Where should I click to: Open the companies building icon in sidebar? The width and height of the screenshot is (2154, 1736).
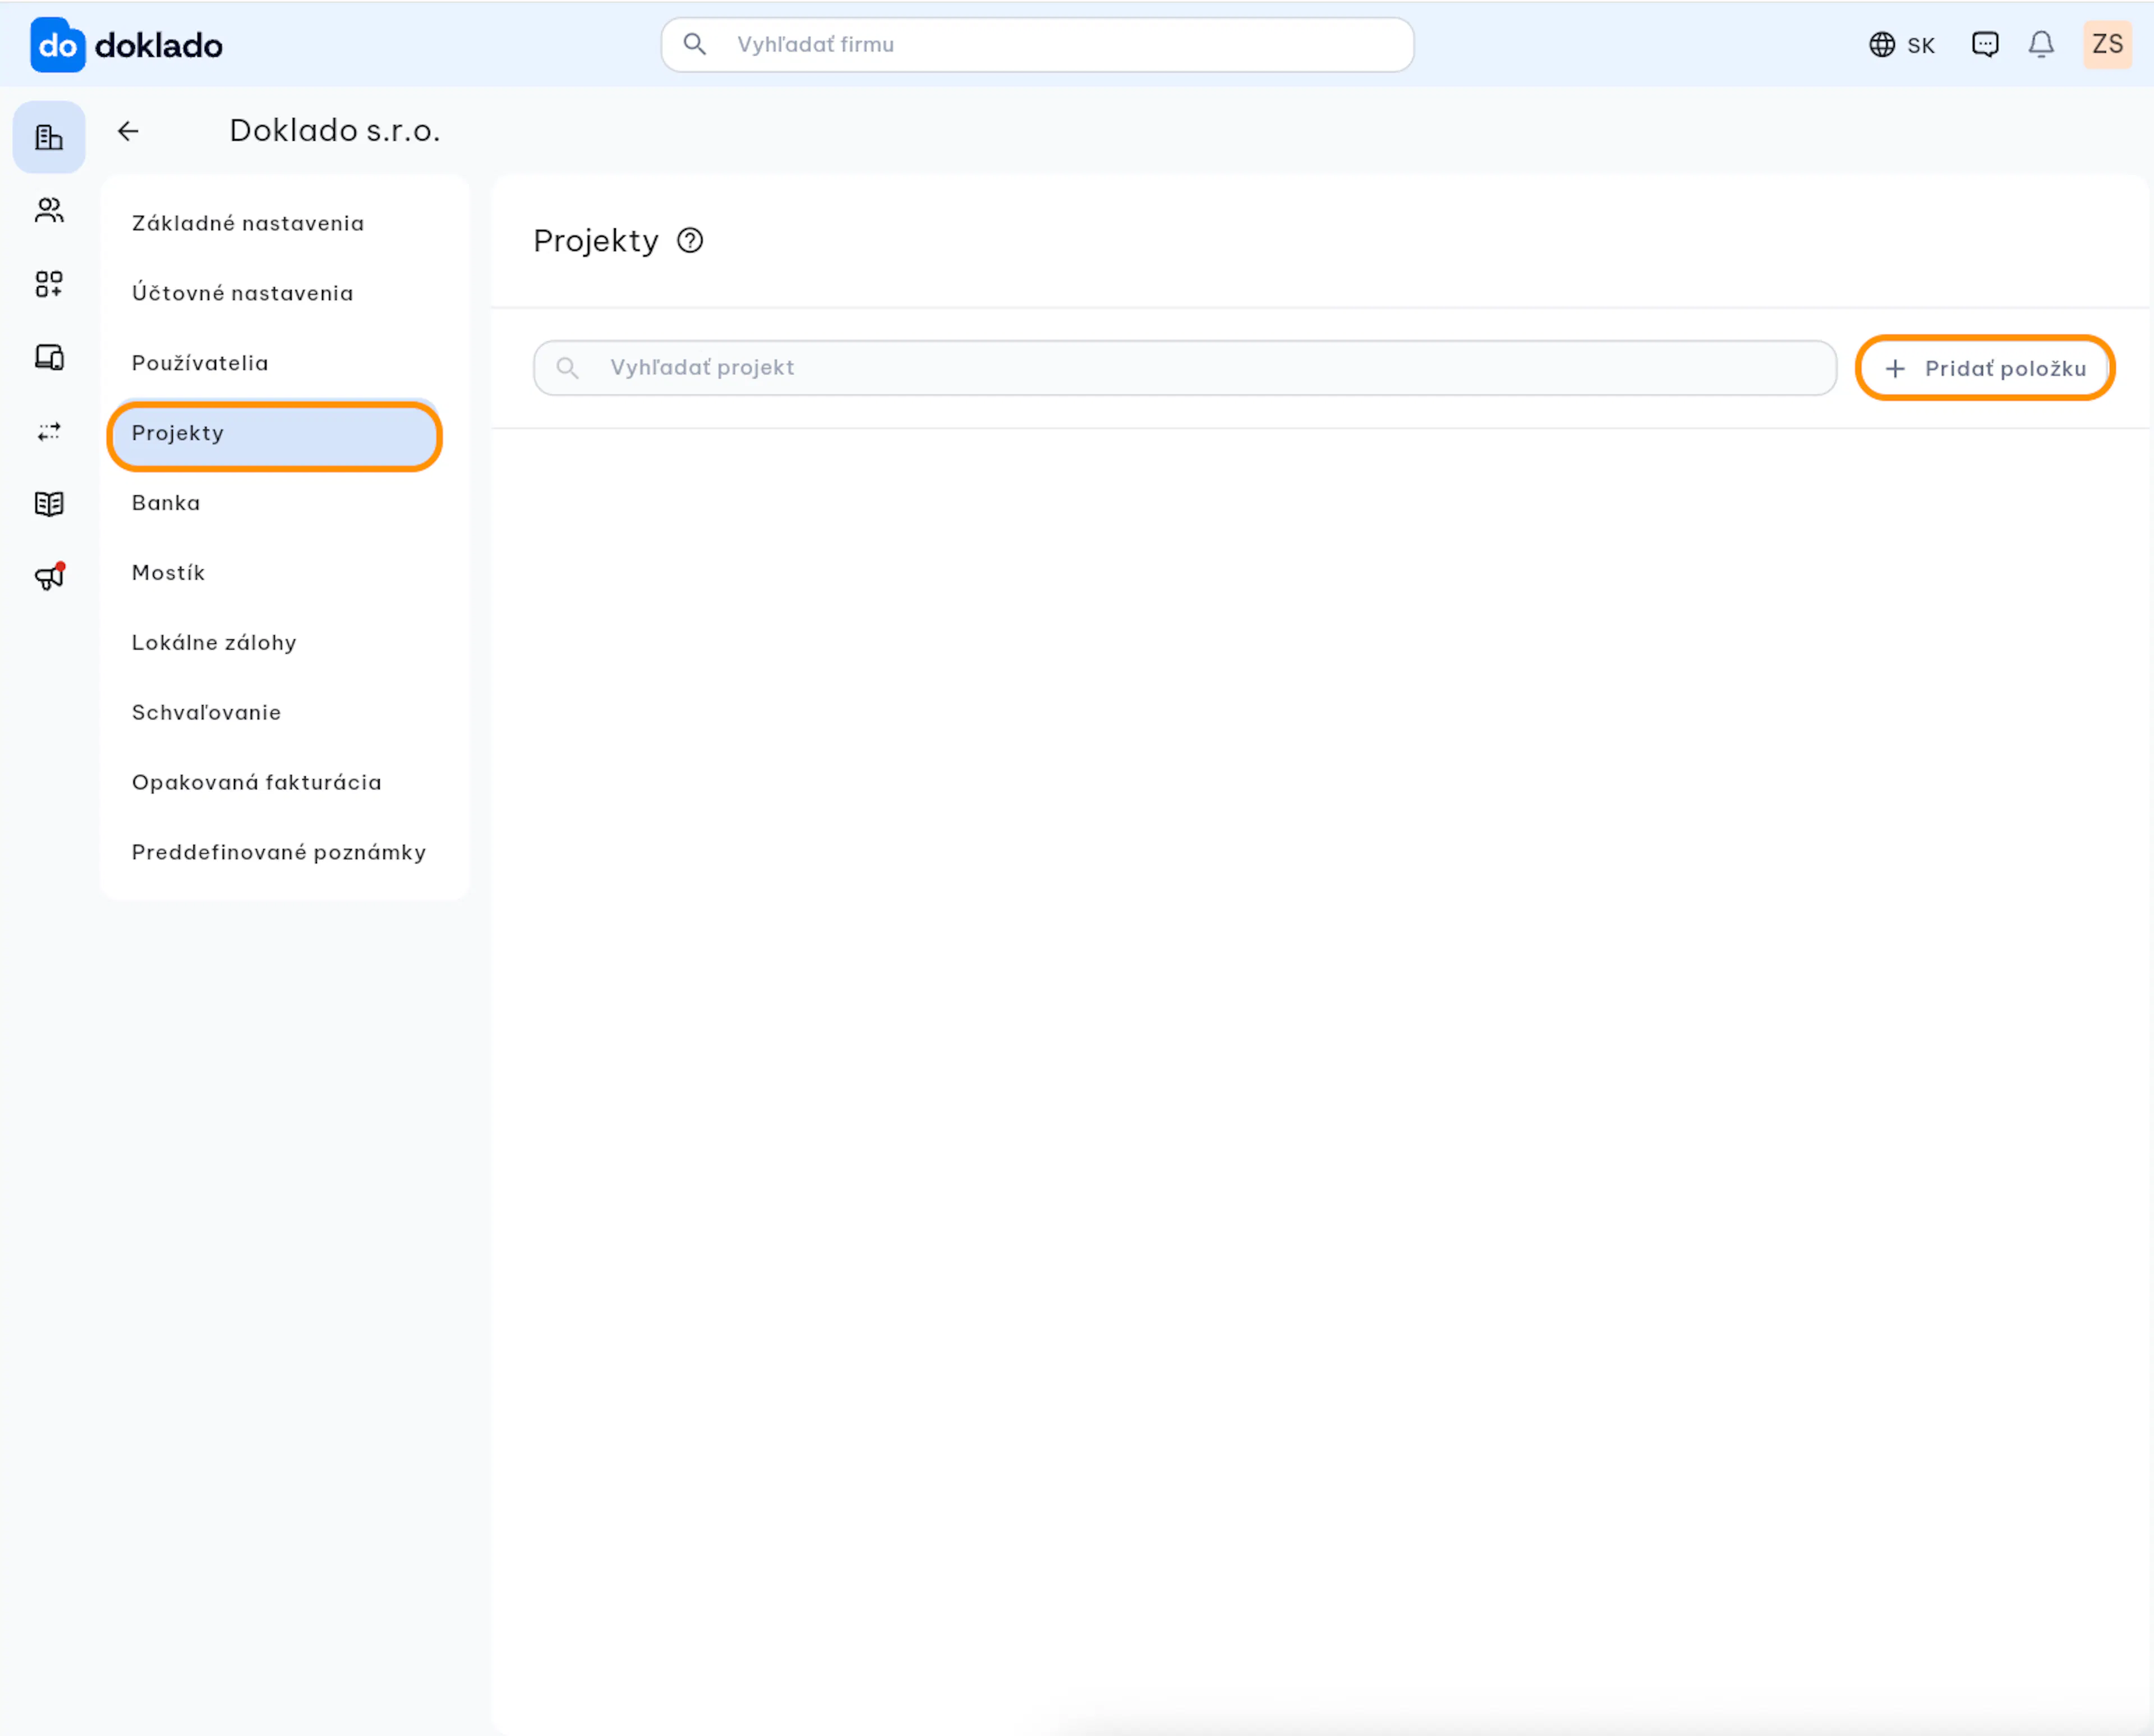(49, 137)
